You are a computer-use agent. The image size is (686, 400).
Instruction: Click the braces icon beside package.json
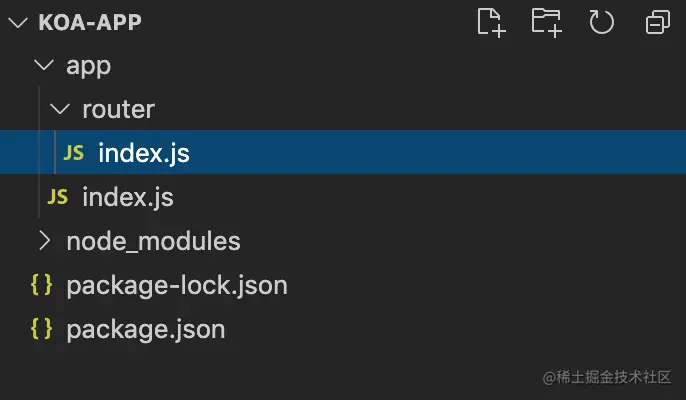(42, 329)
